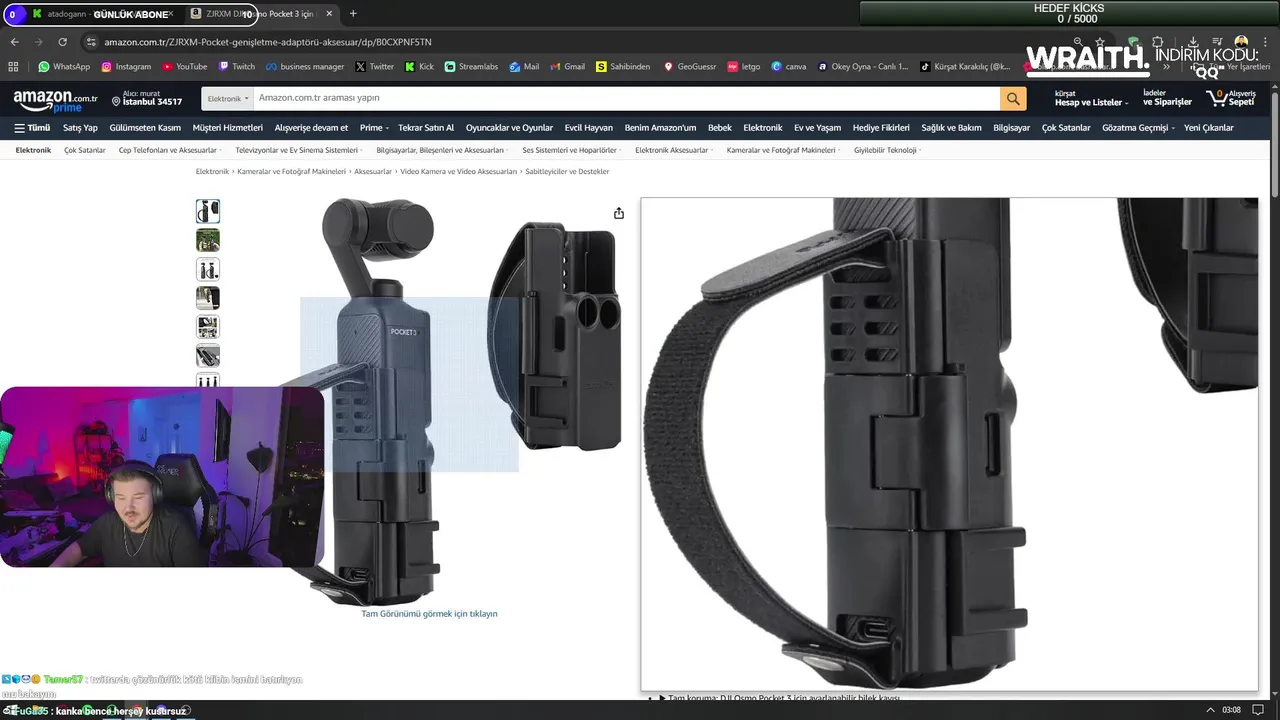1280x720 pixels.
Task: Select the third product thumbnail
Action: [208, 269]
